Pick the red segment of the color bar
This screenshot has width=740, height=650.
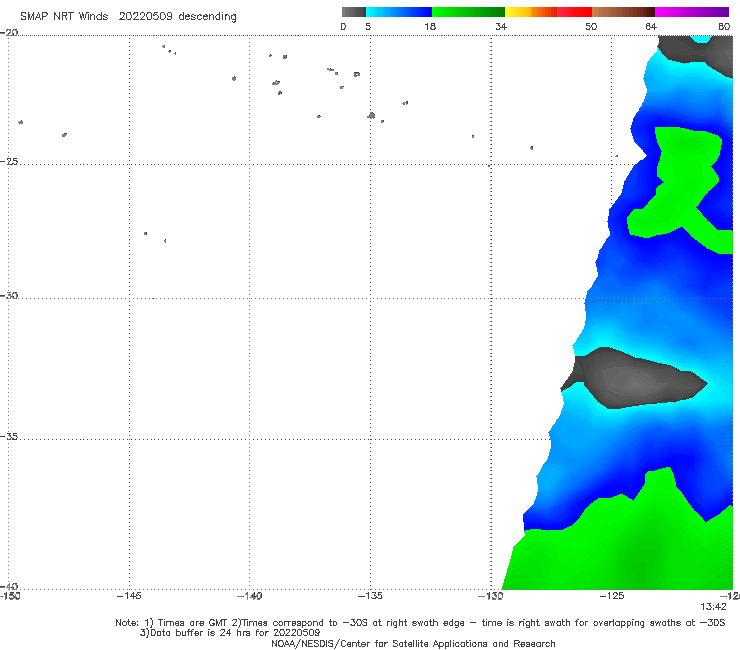(574, 12)
